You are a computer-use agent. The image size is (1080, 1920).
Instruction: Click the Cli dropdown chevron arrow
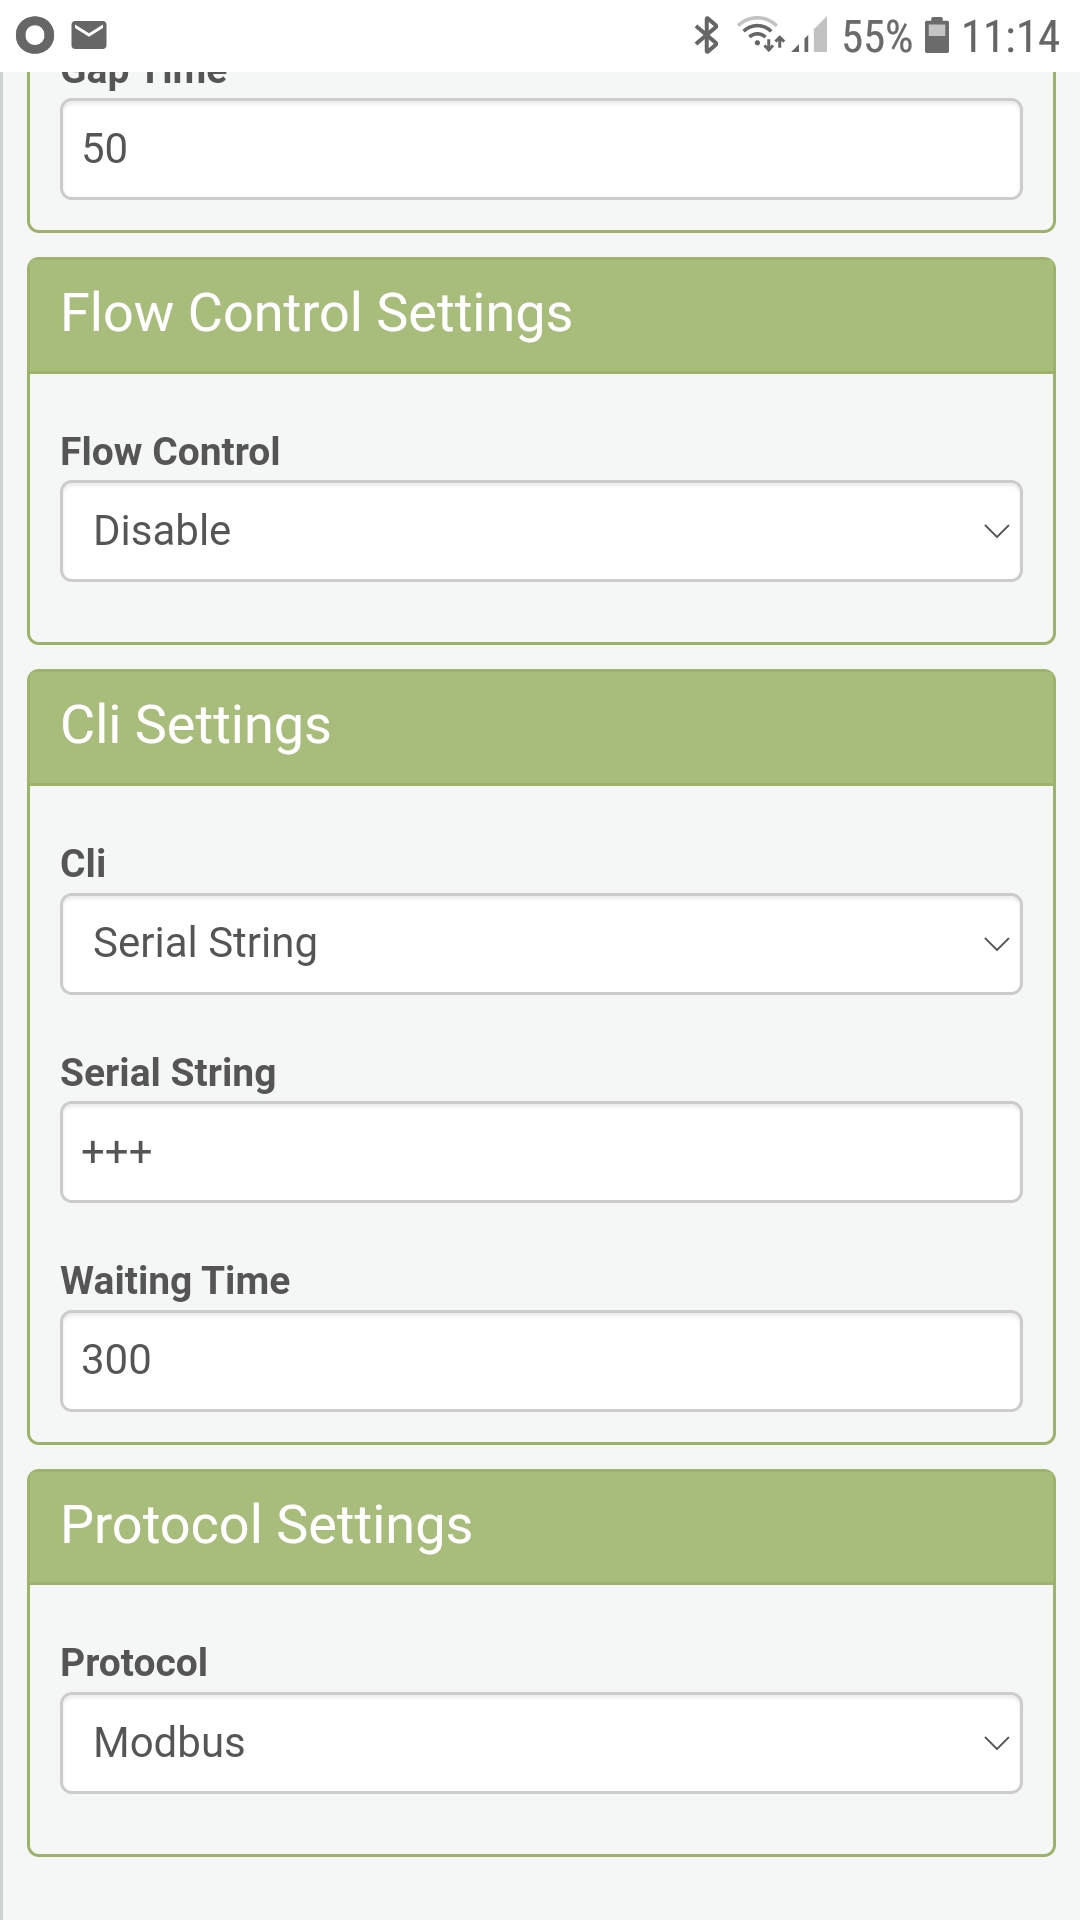[996, 944]
